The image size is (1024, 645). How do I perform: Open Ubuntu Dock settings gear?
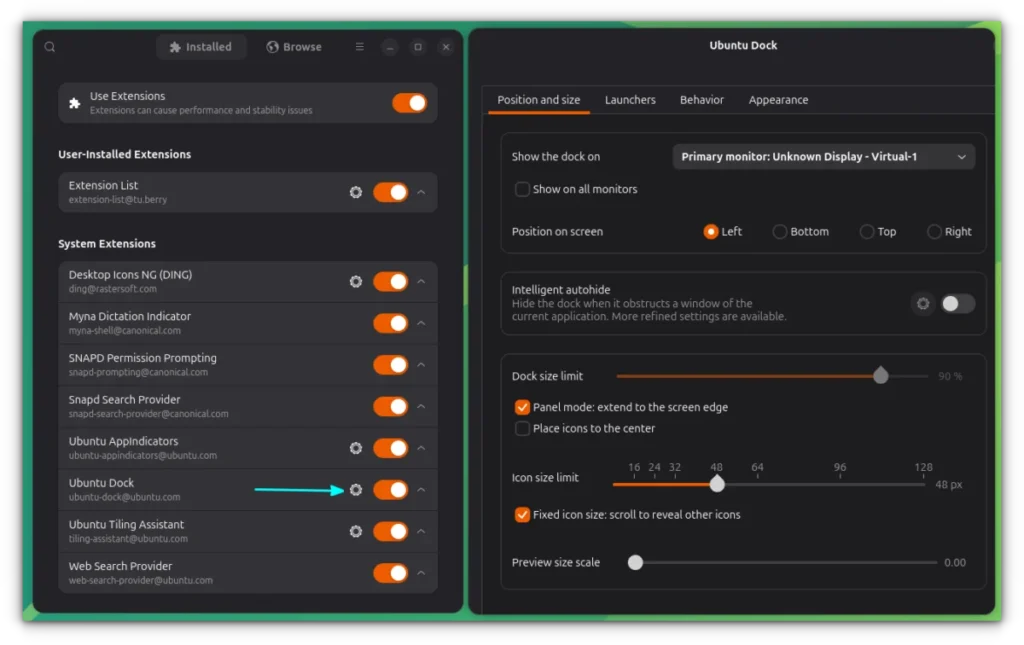356,490
